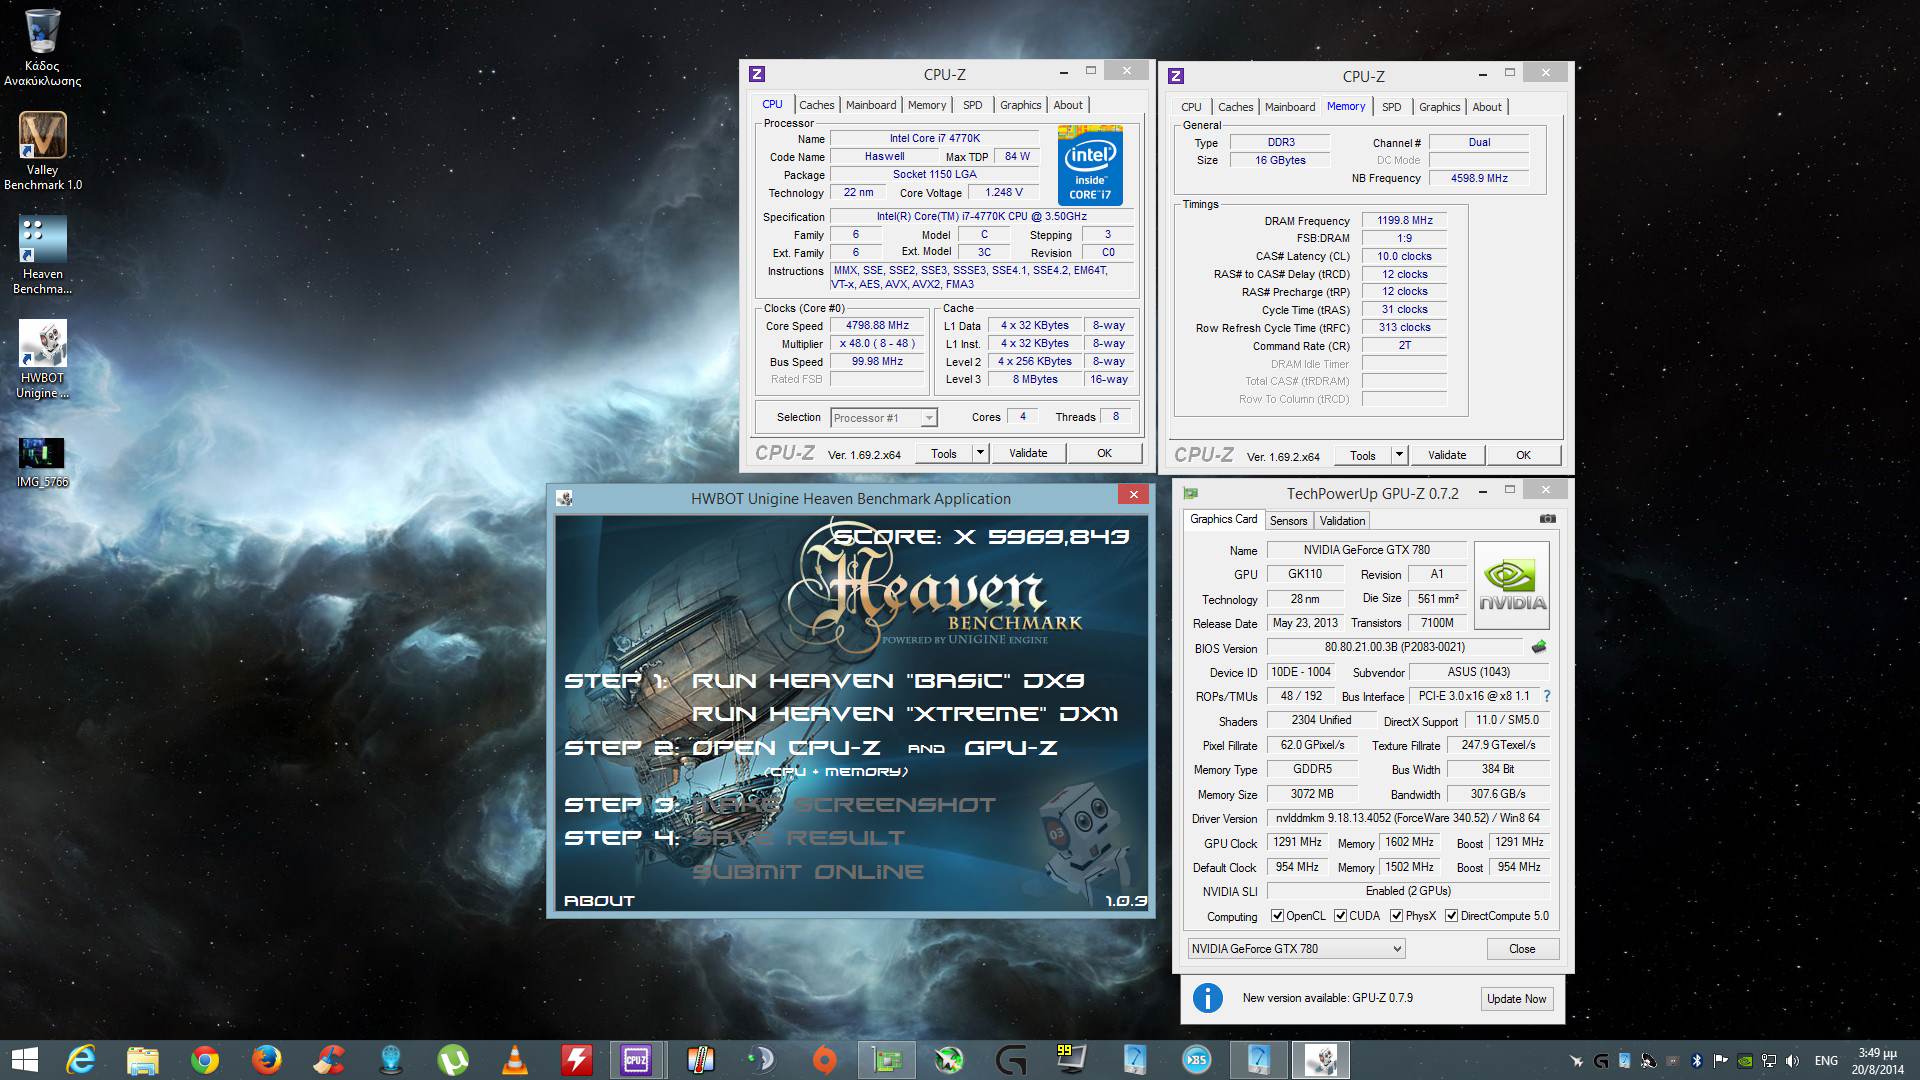Toggle DirectCompute 5.0 checkbox in GPU-Z
Screen dimensions: 1920x1080
(1451, 916)
